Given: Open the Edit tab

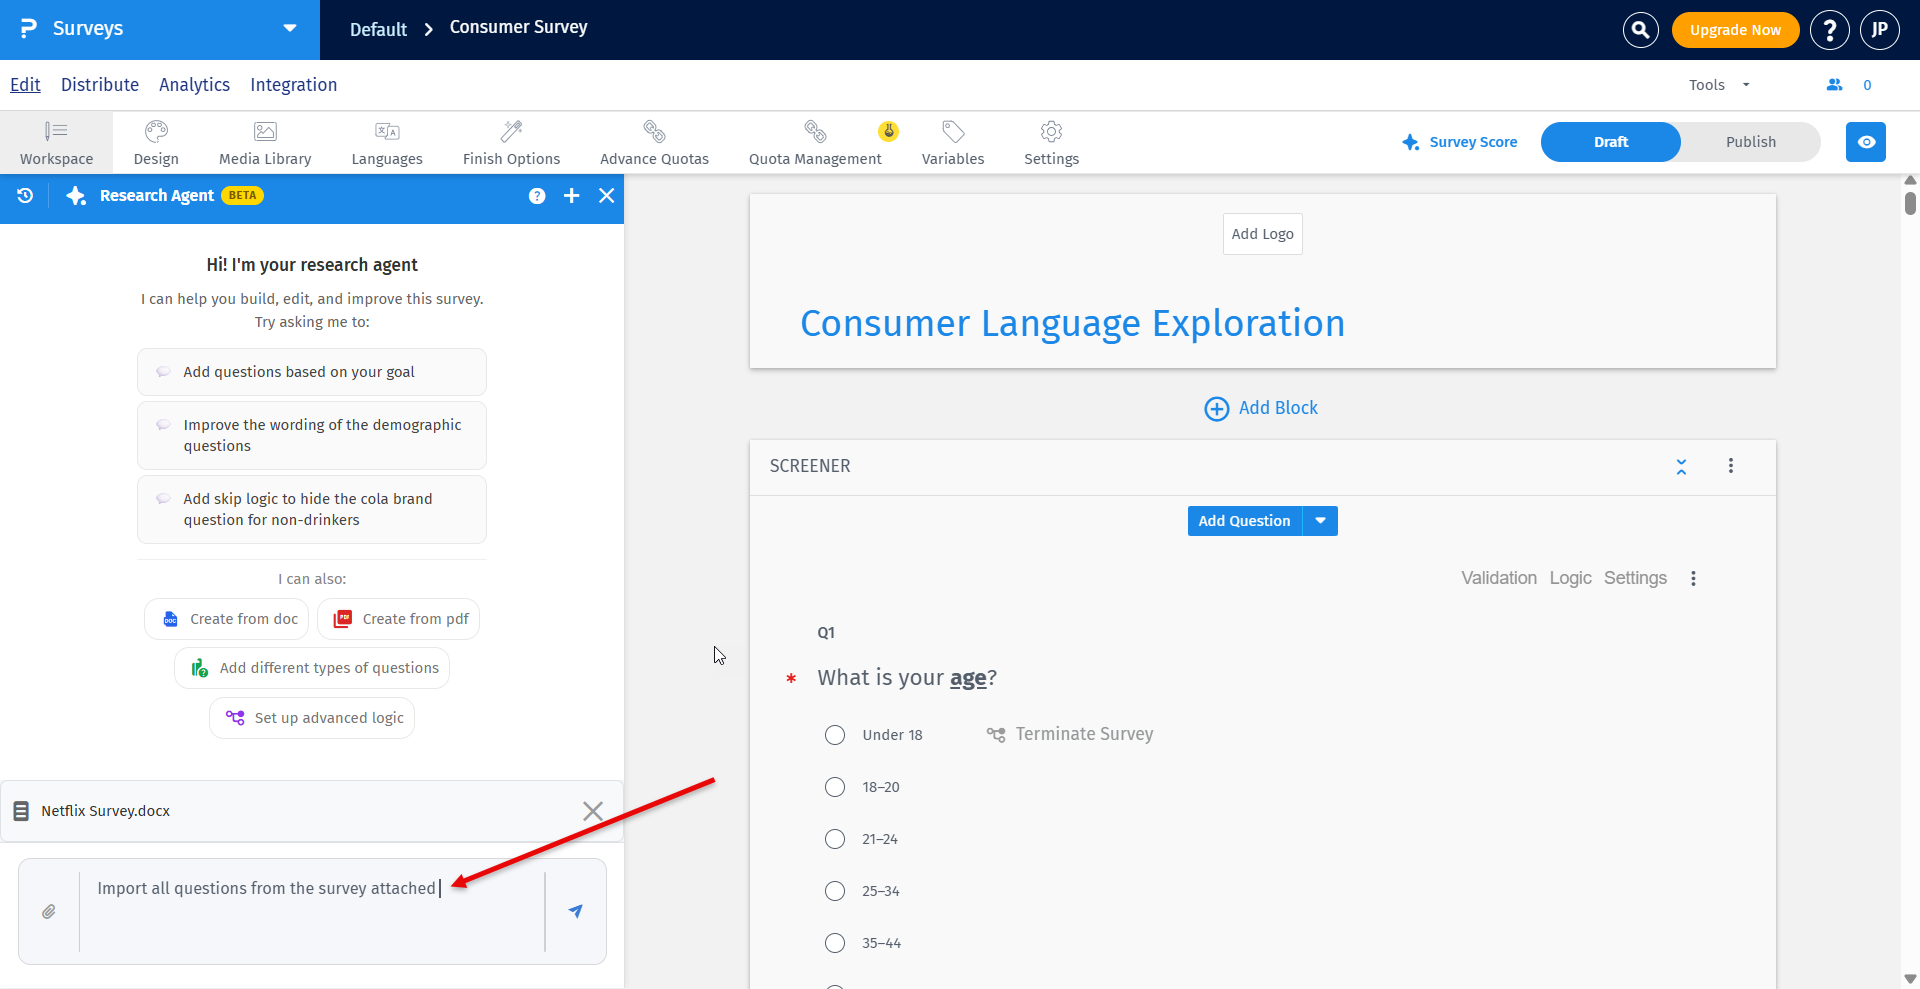Looking at the screenshot, I should tap(25, 85).
